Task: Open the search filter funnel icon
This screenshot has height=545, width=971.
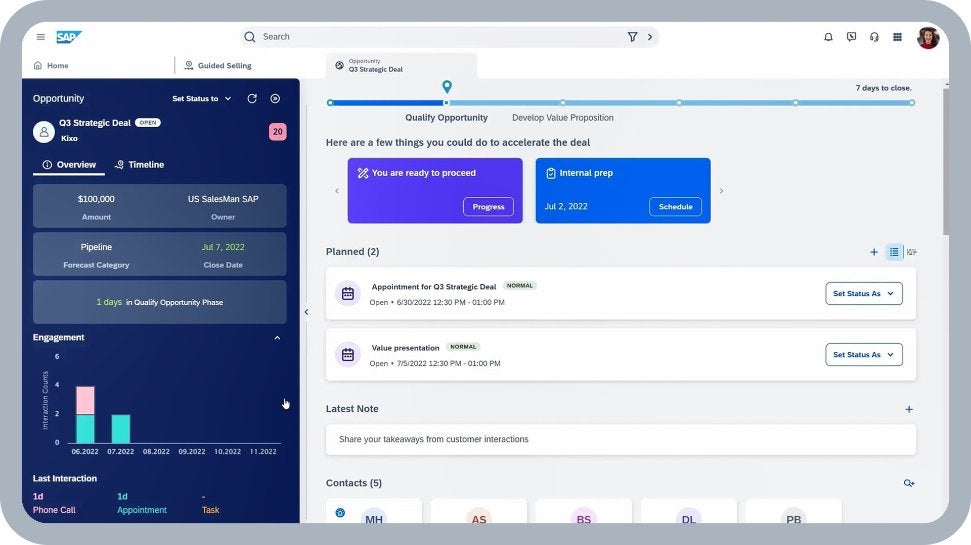Action: [632, 37]
